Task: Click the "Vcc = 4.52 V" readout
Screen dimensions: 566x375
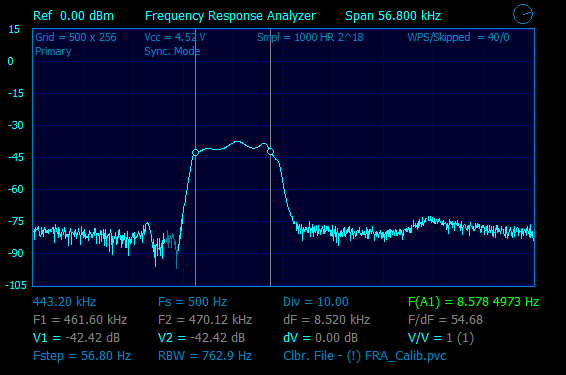Action: [175, 37]
